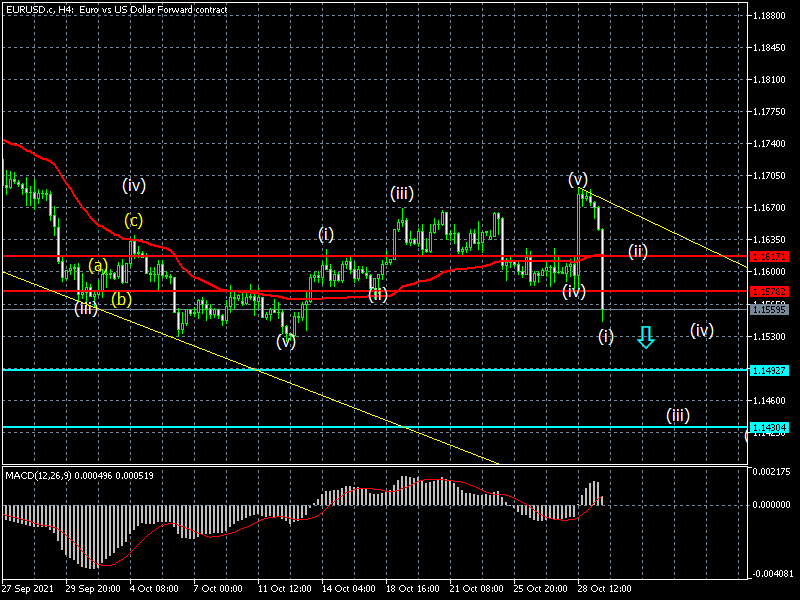Click the cyan 1.14304 price label
800x600 pixels.
pos(774,427)
